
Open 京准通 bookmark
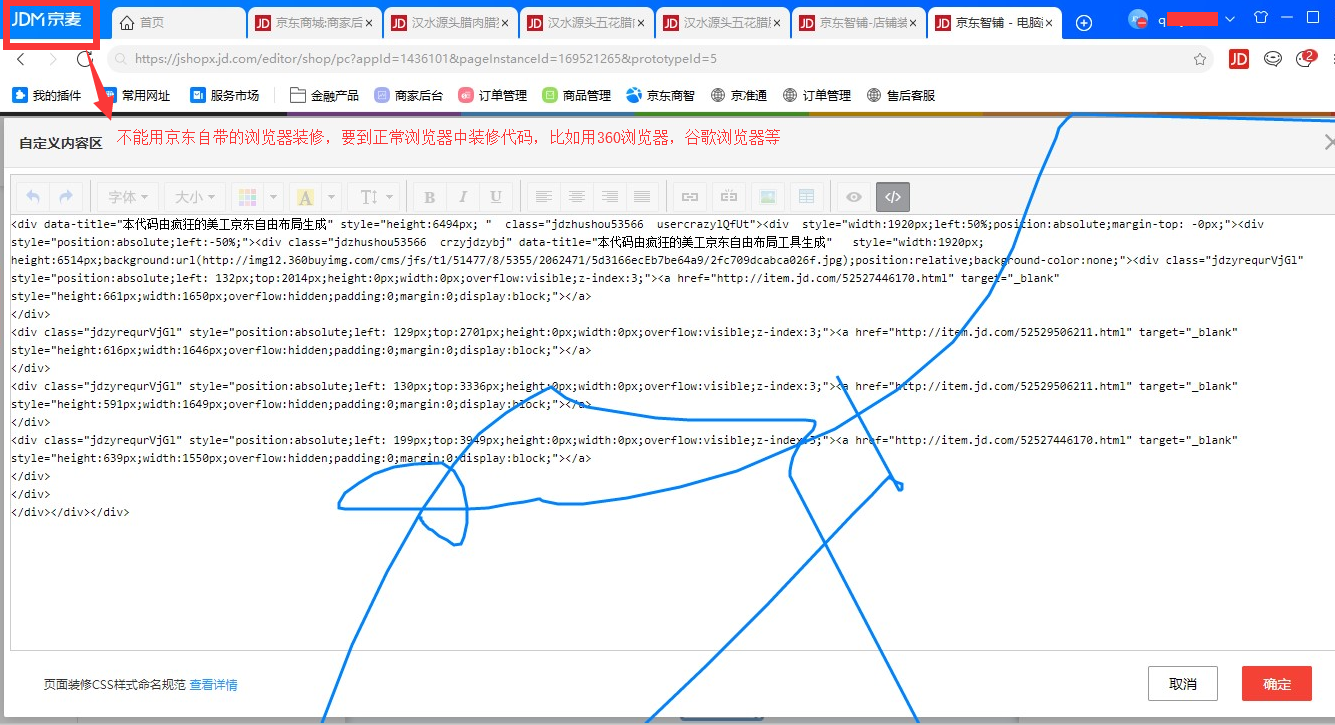point(739,96)
